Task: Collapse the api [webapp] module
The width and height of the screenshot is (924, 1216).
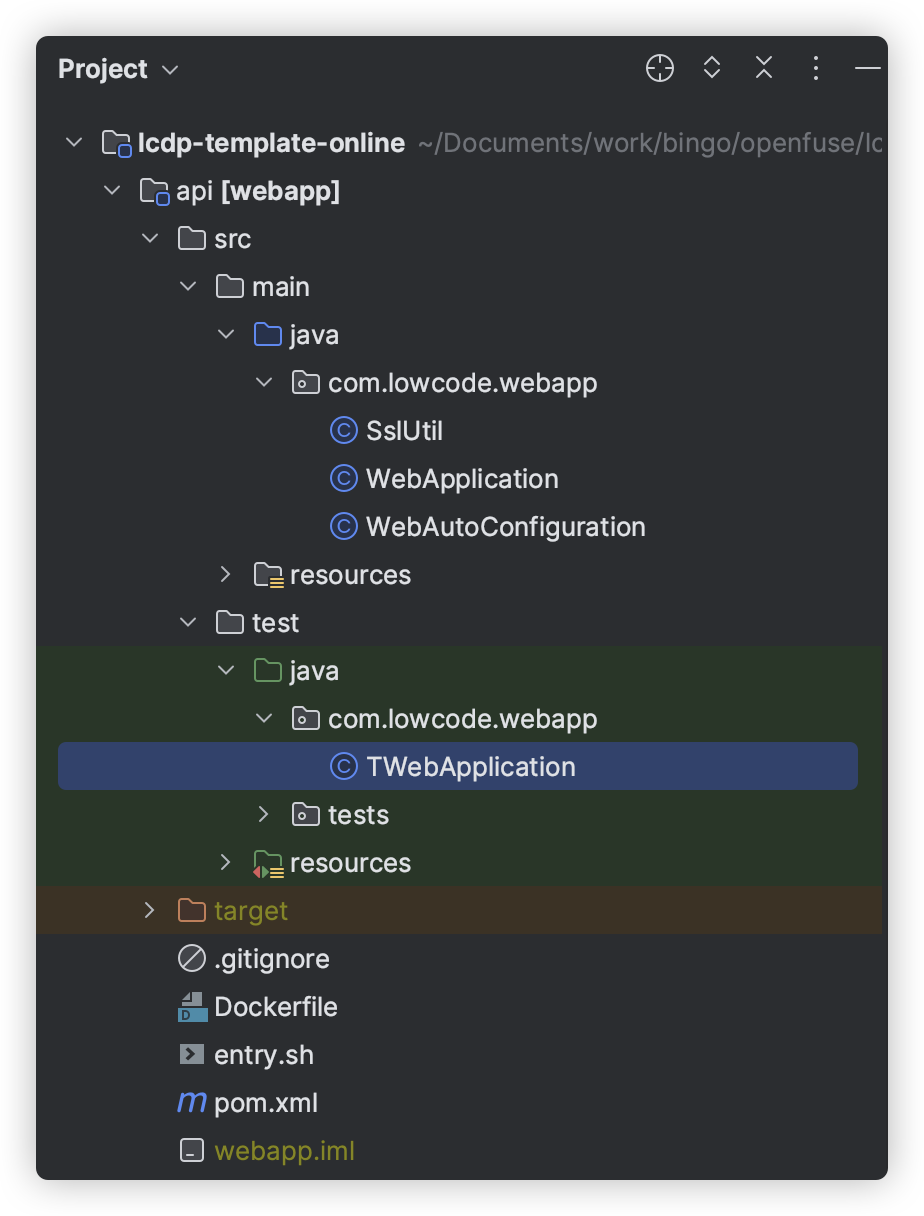Action: click(111, 191)
